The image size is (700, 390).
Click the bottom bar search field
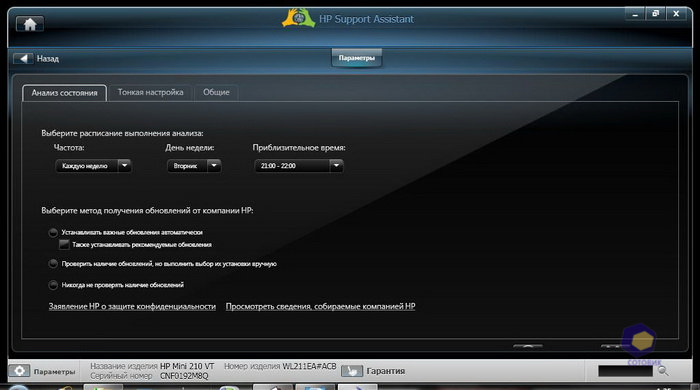tap(625, 371)
